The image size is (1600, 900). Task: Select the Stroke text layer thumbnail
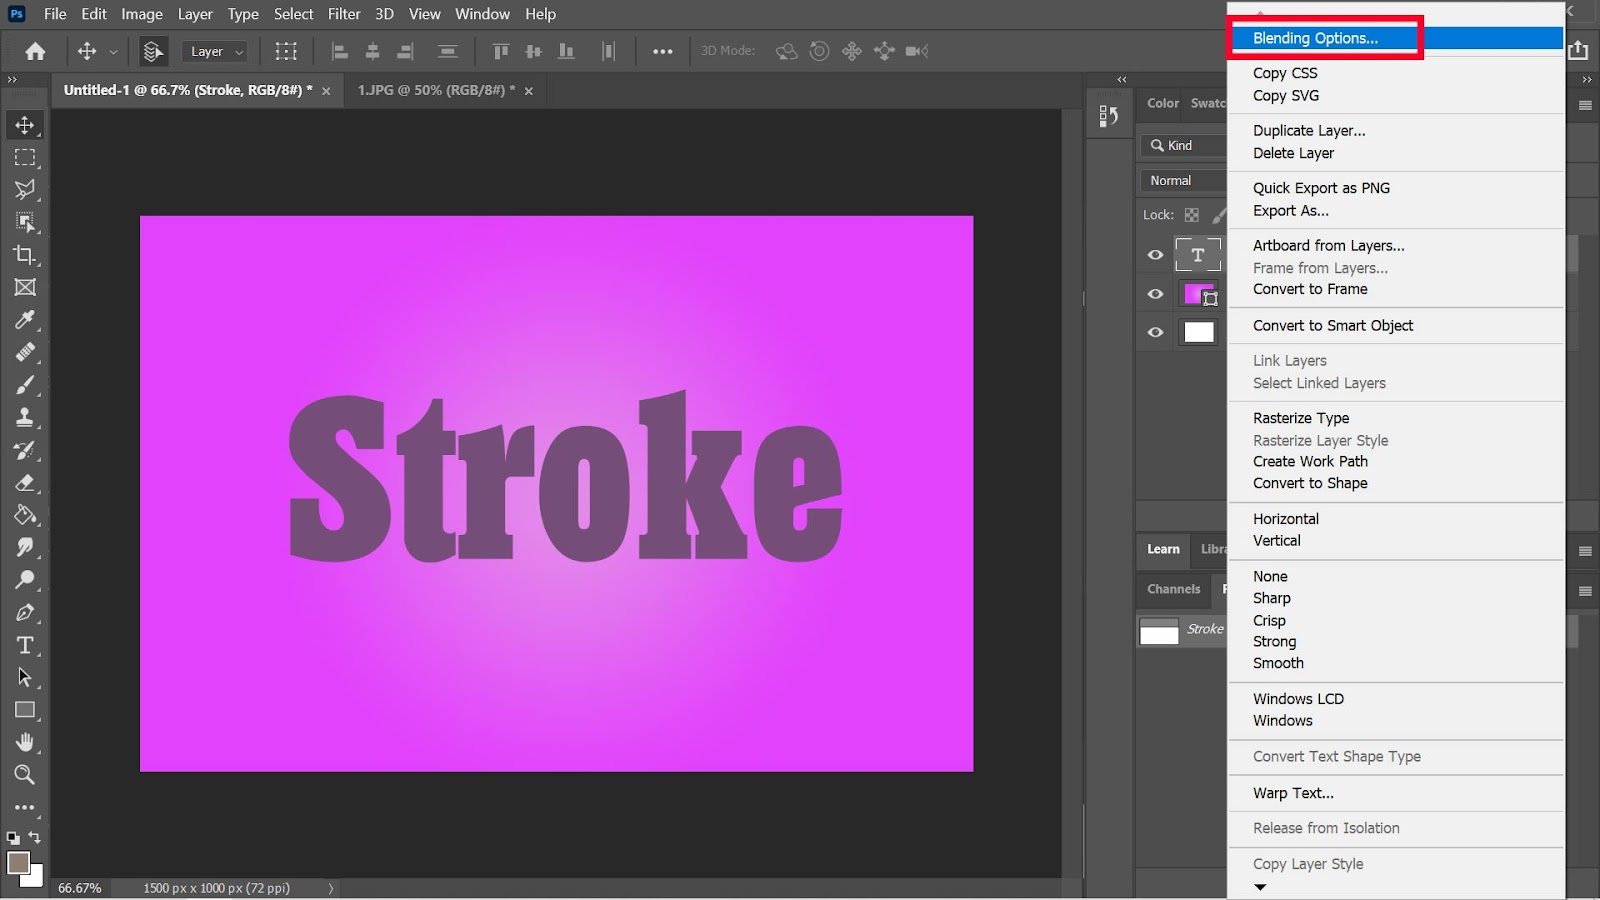[x=1197, y=255]
